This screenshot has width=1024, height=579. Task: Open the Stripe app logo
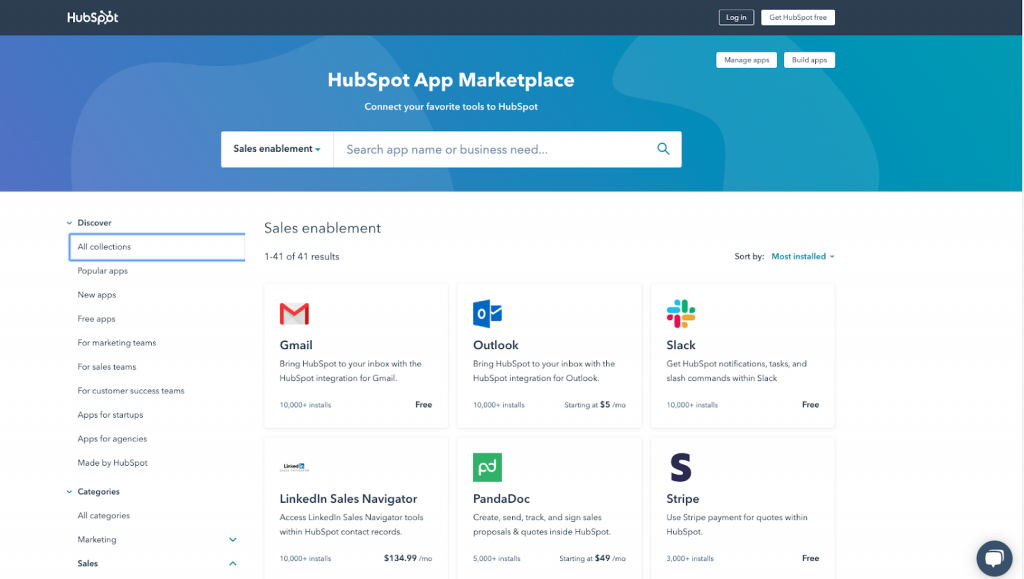click(x=680, y=467)
